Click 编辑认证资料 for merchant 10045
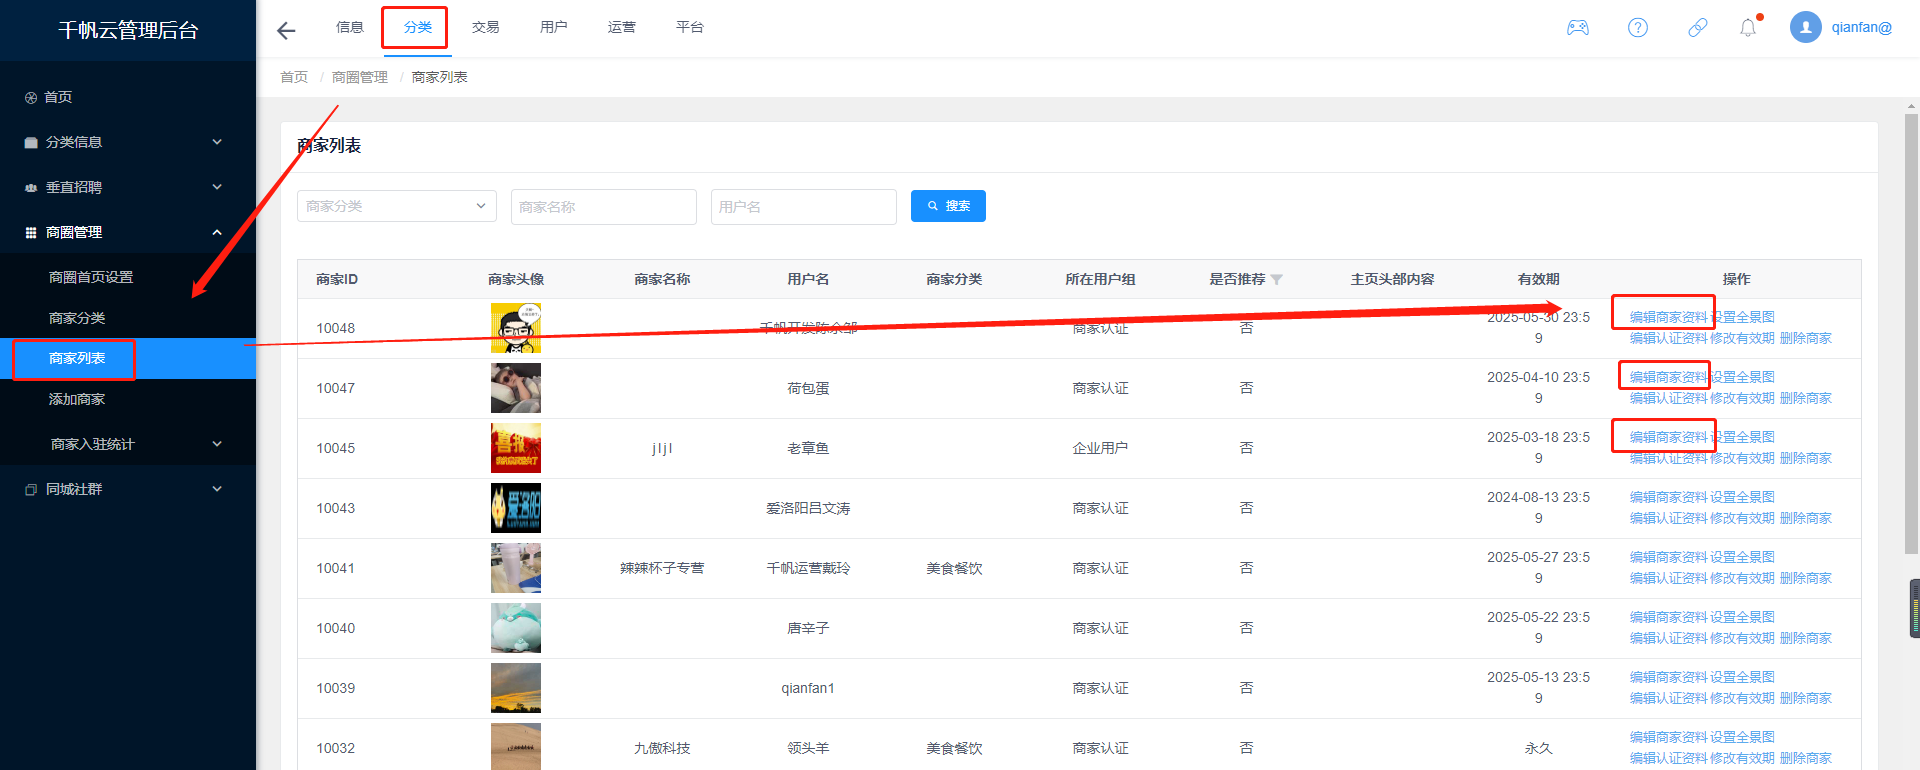The height and width of the screenshot is (770, 1920). point(1668,458)
